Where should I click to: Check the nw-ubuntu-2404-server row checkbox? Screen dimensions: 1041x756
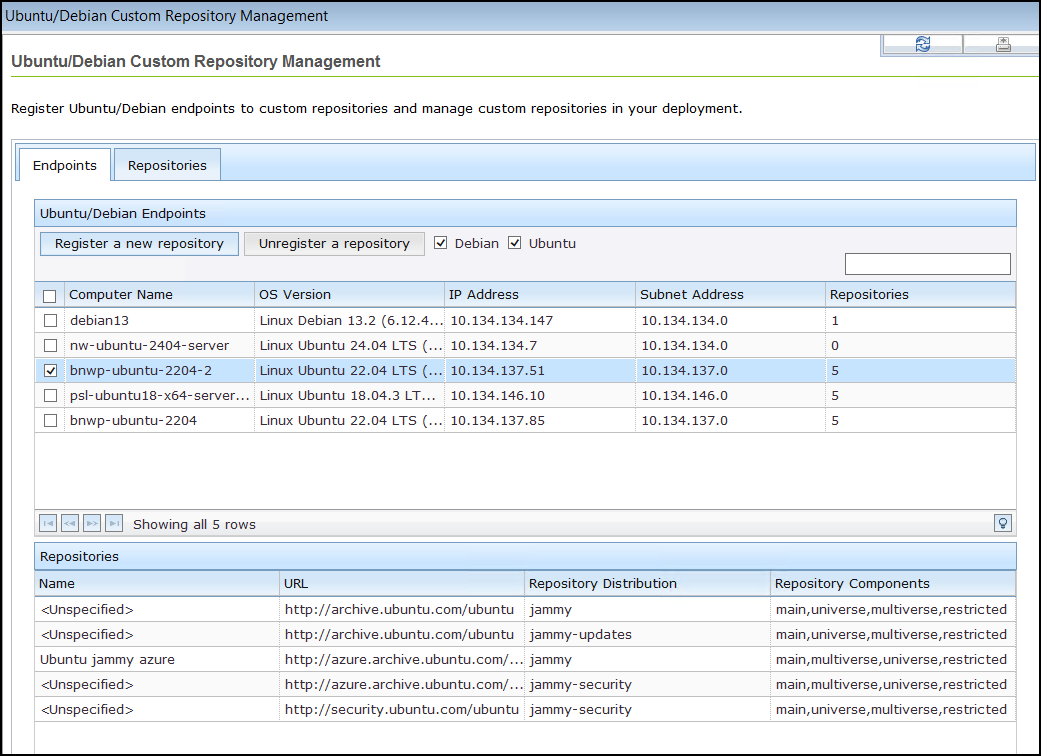[50, 346]
